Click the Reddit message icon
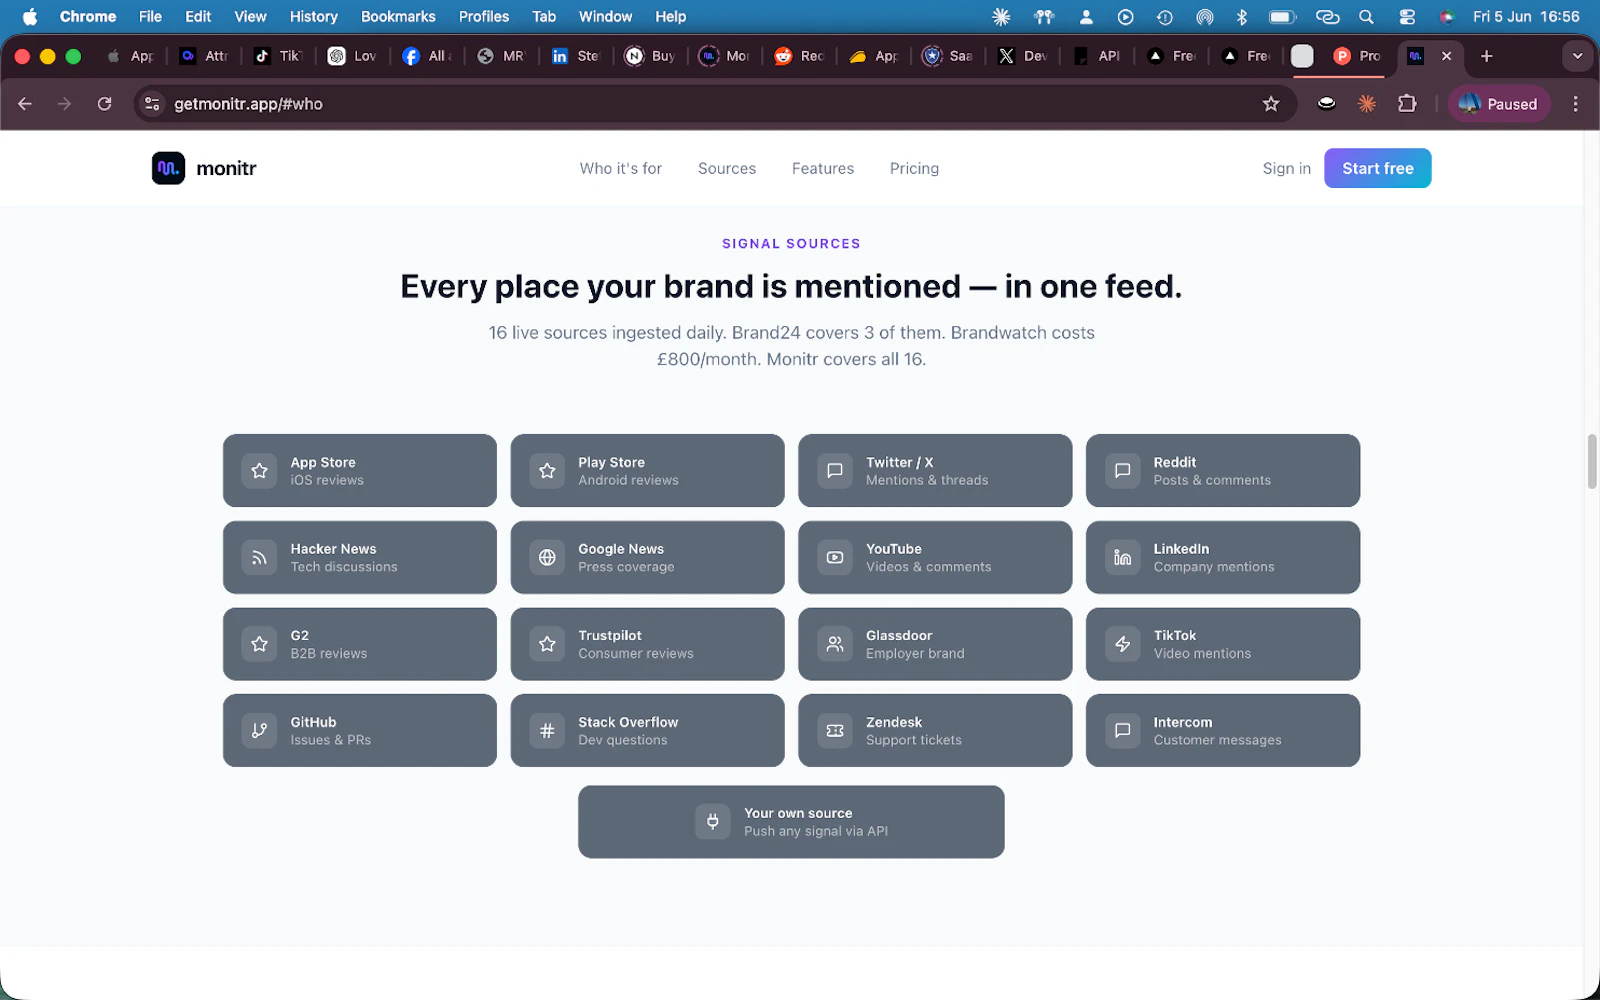Viewport: 1600px width, 1001px height. (1122, 471)
